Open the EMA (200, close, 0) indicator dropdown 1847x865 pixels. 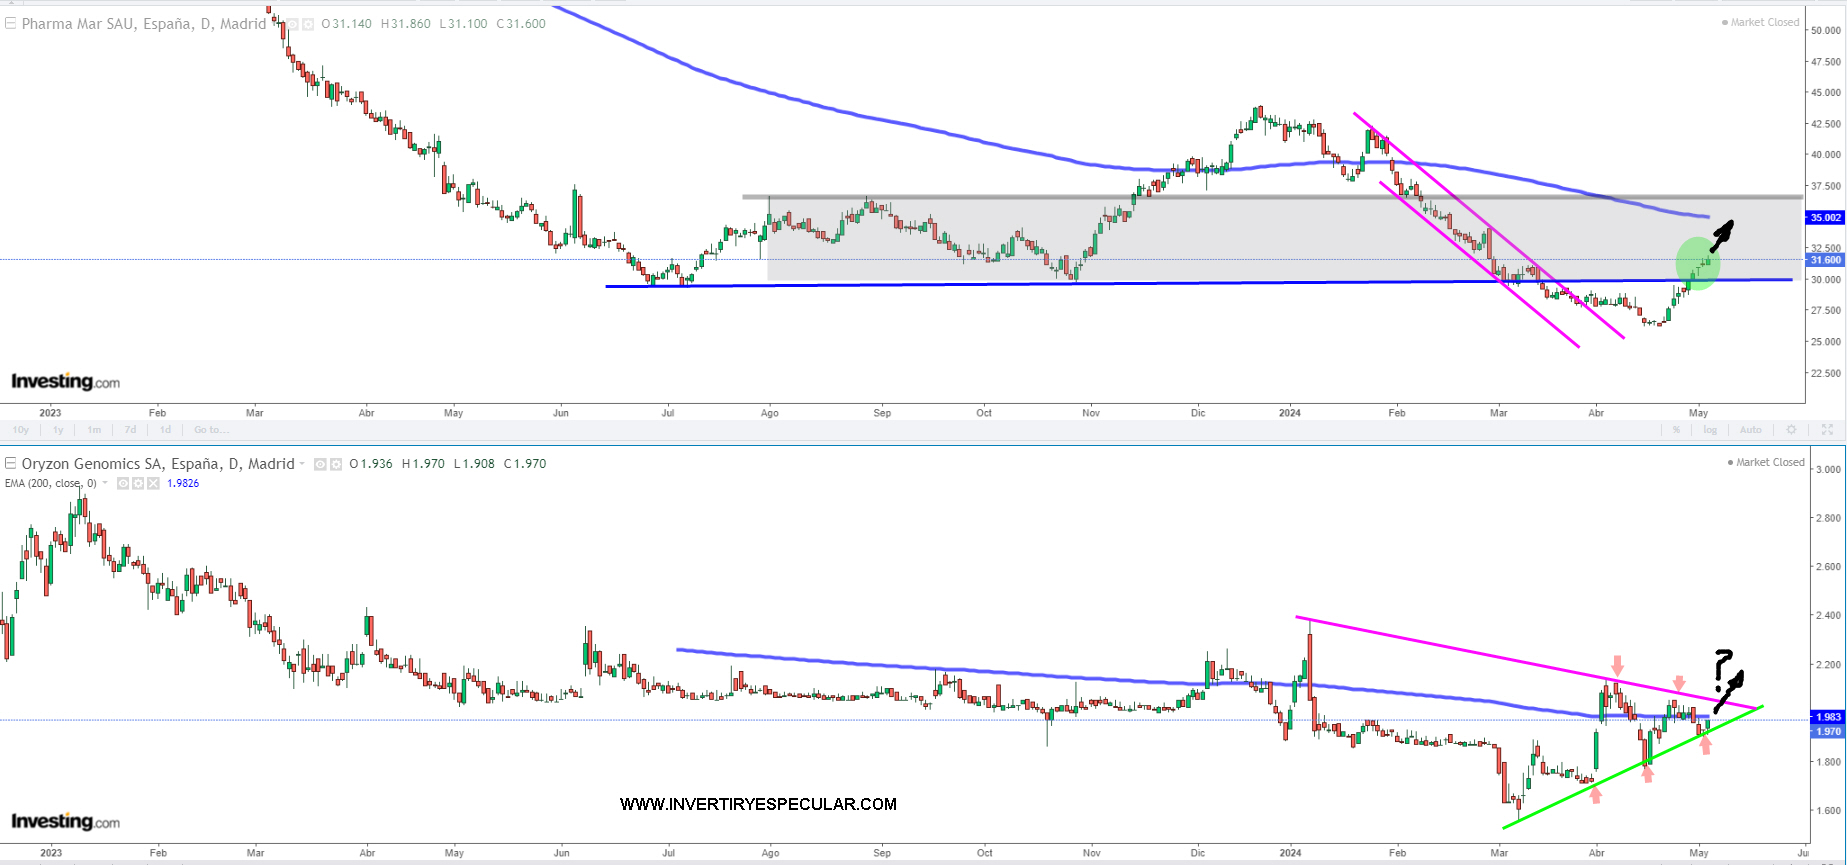point(105,483)
